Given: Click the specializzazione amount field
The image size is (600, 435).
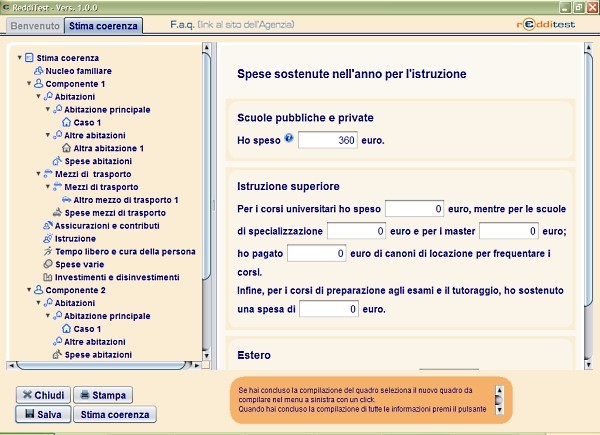Looking at the screenshot, I should [x=356, y=231].
